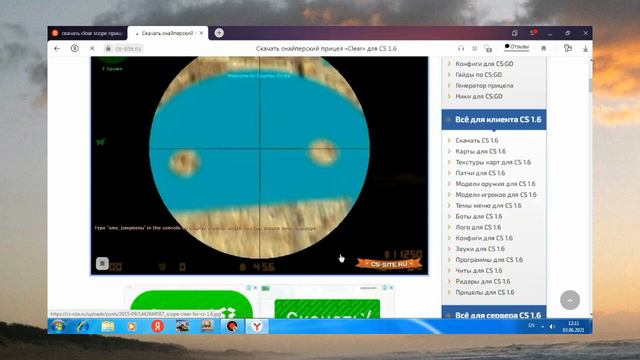The height and width of the screenshot is (360, 640).
Task: Switch to 'скачать clear scope' tab
Action: 87,33
